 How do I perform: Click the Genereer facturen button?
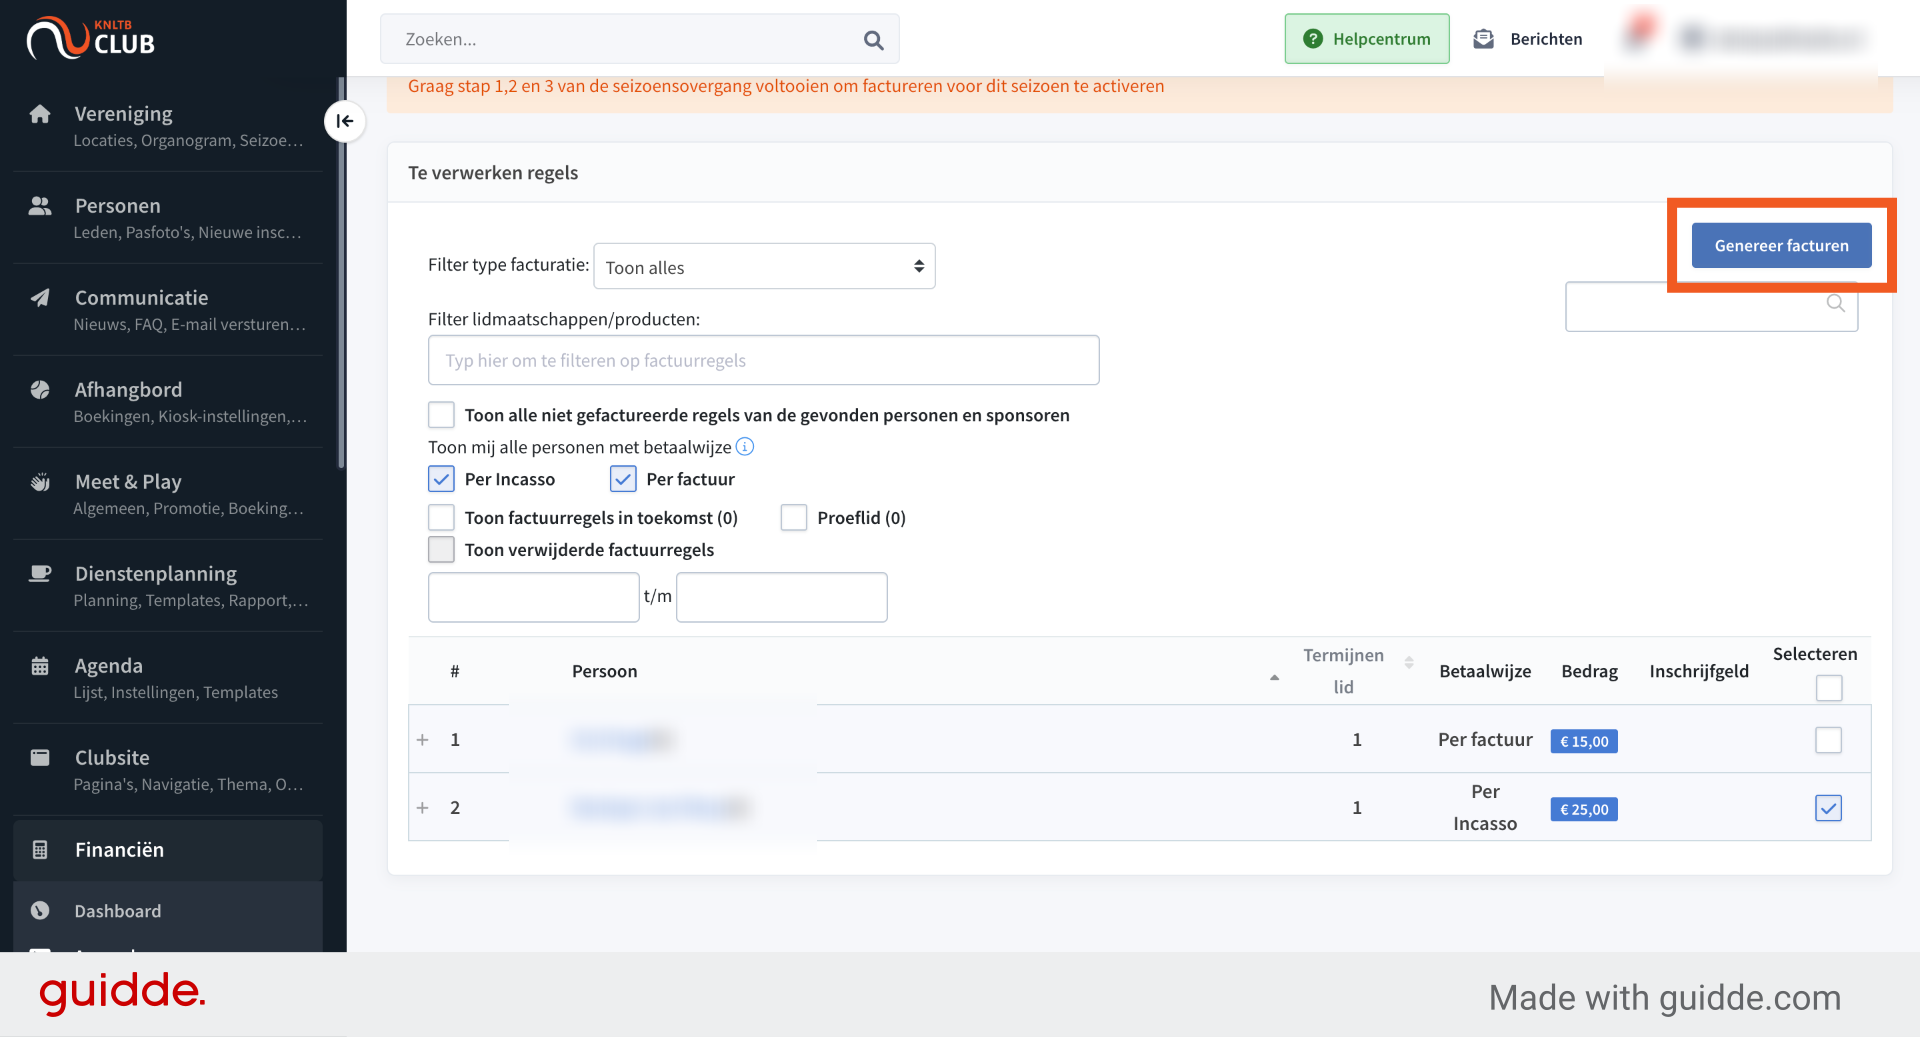click(x=1781, y=245)
